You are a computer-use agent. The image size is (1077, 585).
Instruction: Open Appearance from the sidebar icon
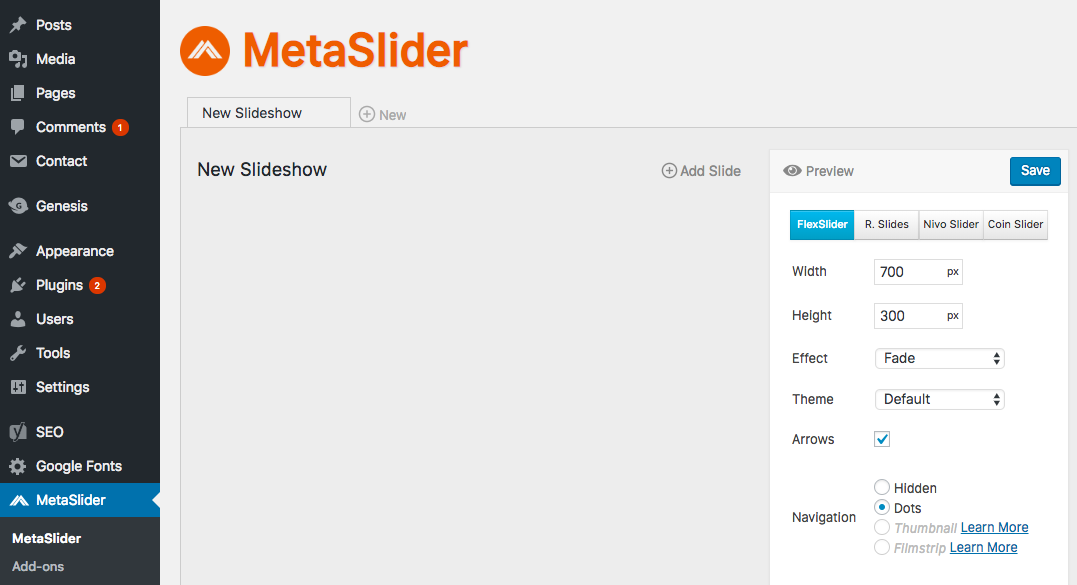click(x=17, y=251)
